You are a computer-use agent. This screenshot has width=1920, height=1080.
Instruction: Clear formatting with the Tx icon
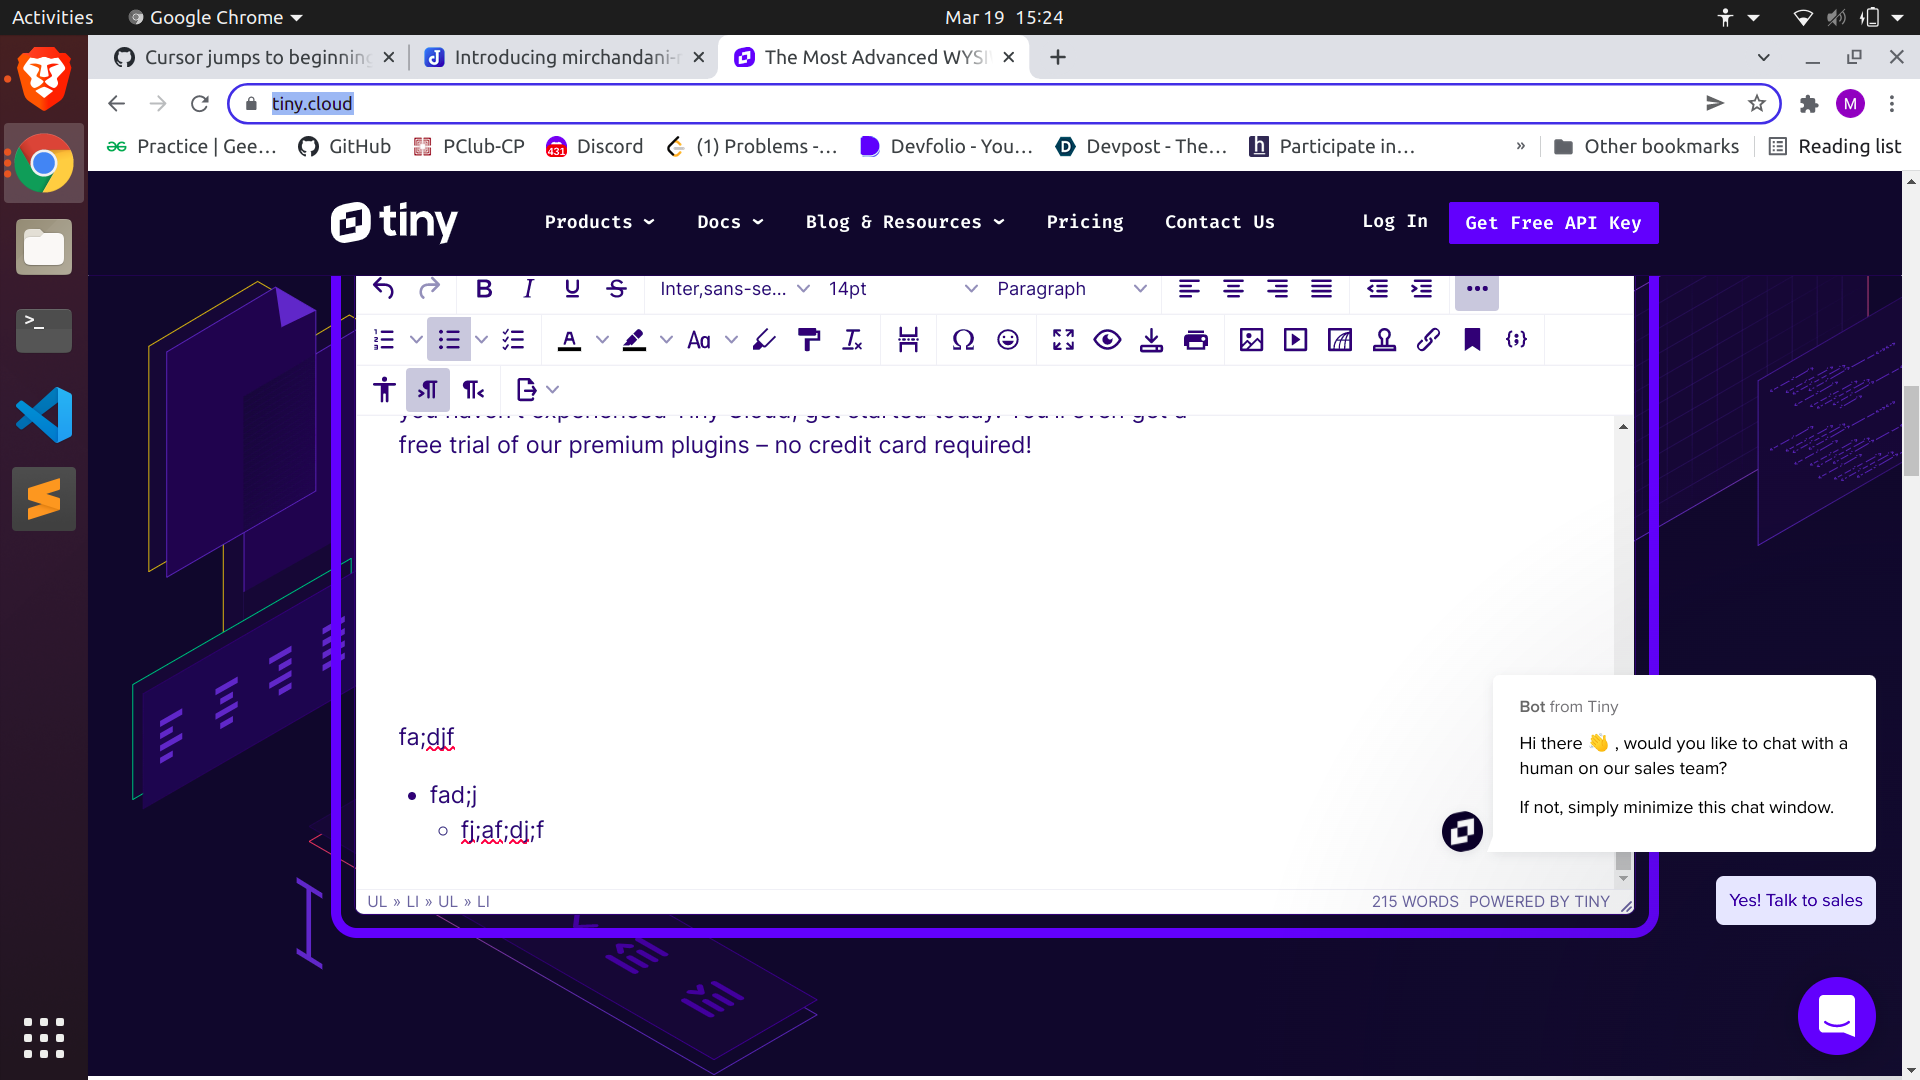853,340
